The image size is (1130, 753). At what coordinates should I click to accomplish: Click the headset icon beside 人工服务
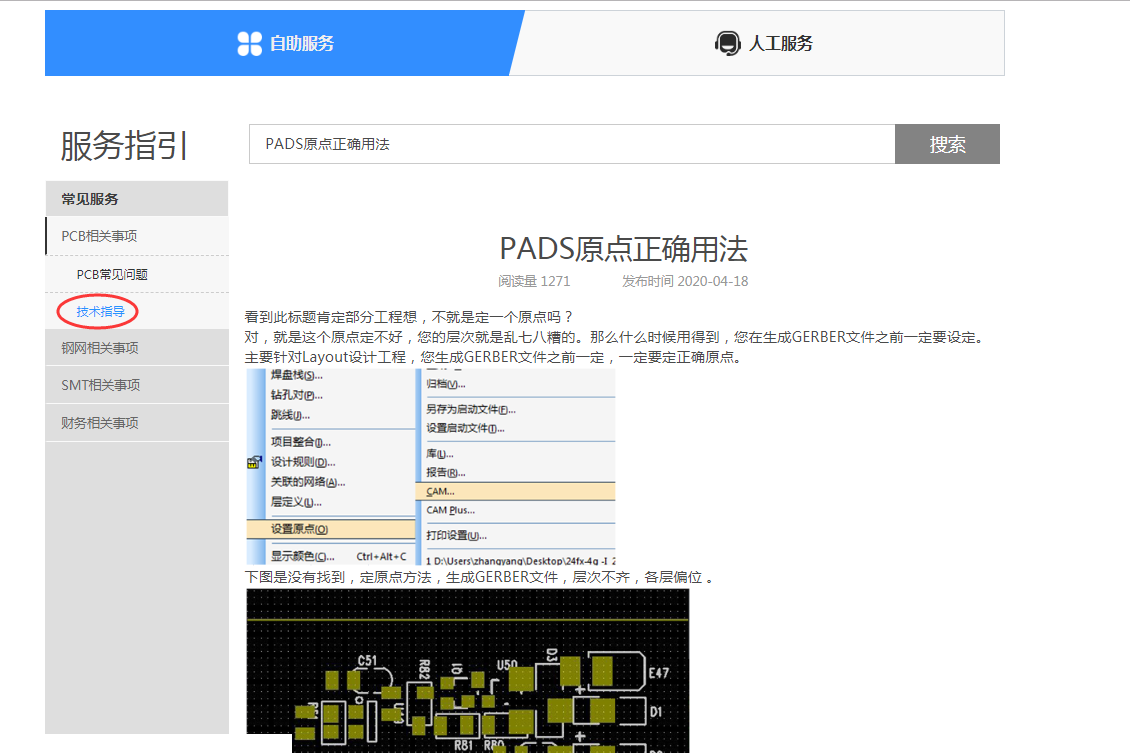(727, 43)
